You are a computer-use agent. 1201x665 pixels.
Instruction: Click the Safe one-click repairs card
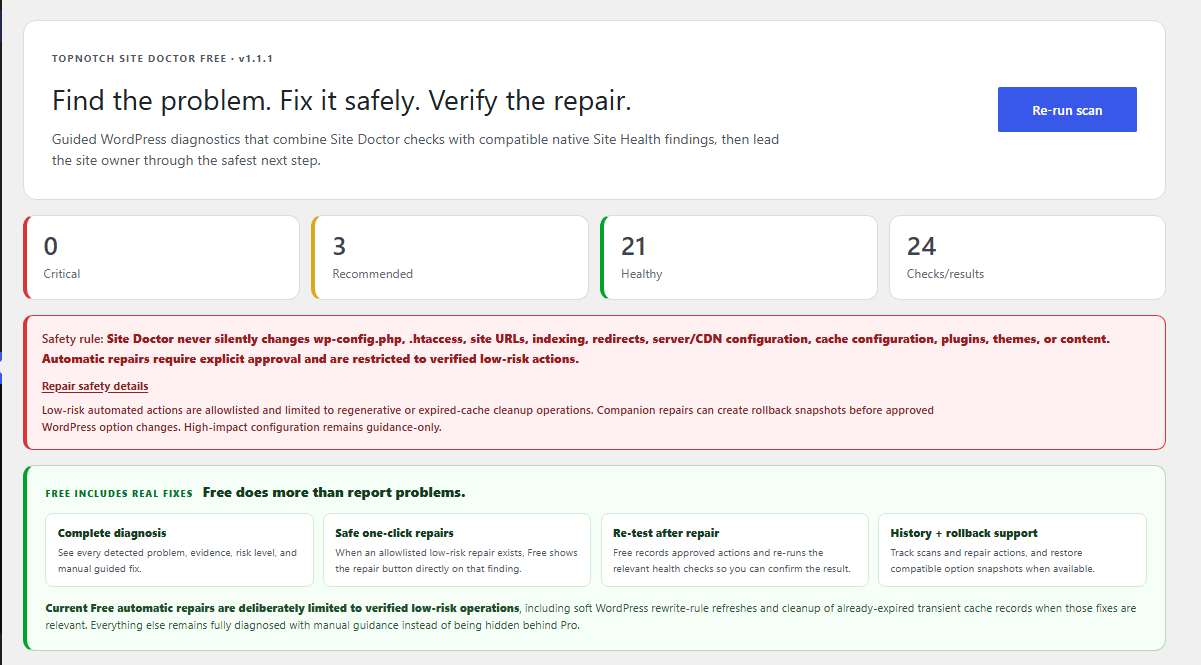coord(457,550)
